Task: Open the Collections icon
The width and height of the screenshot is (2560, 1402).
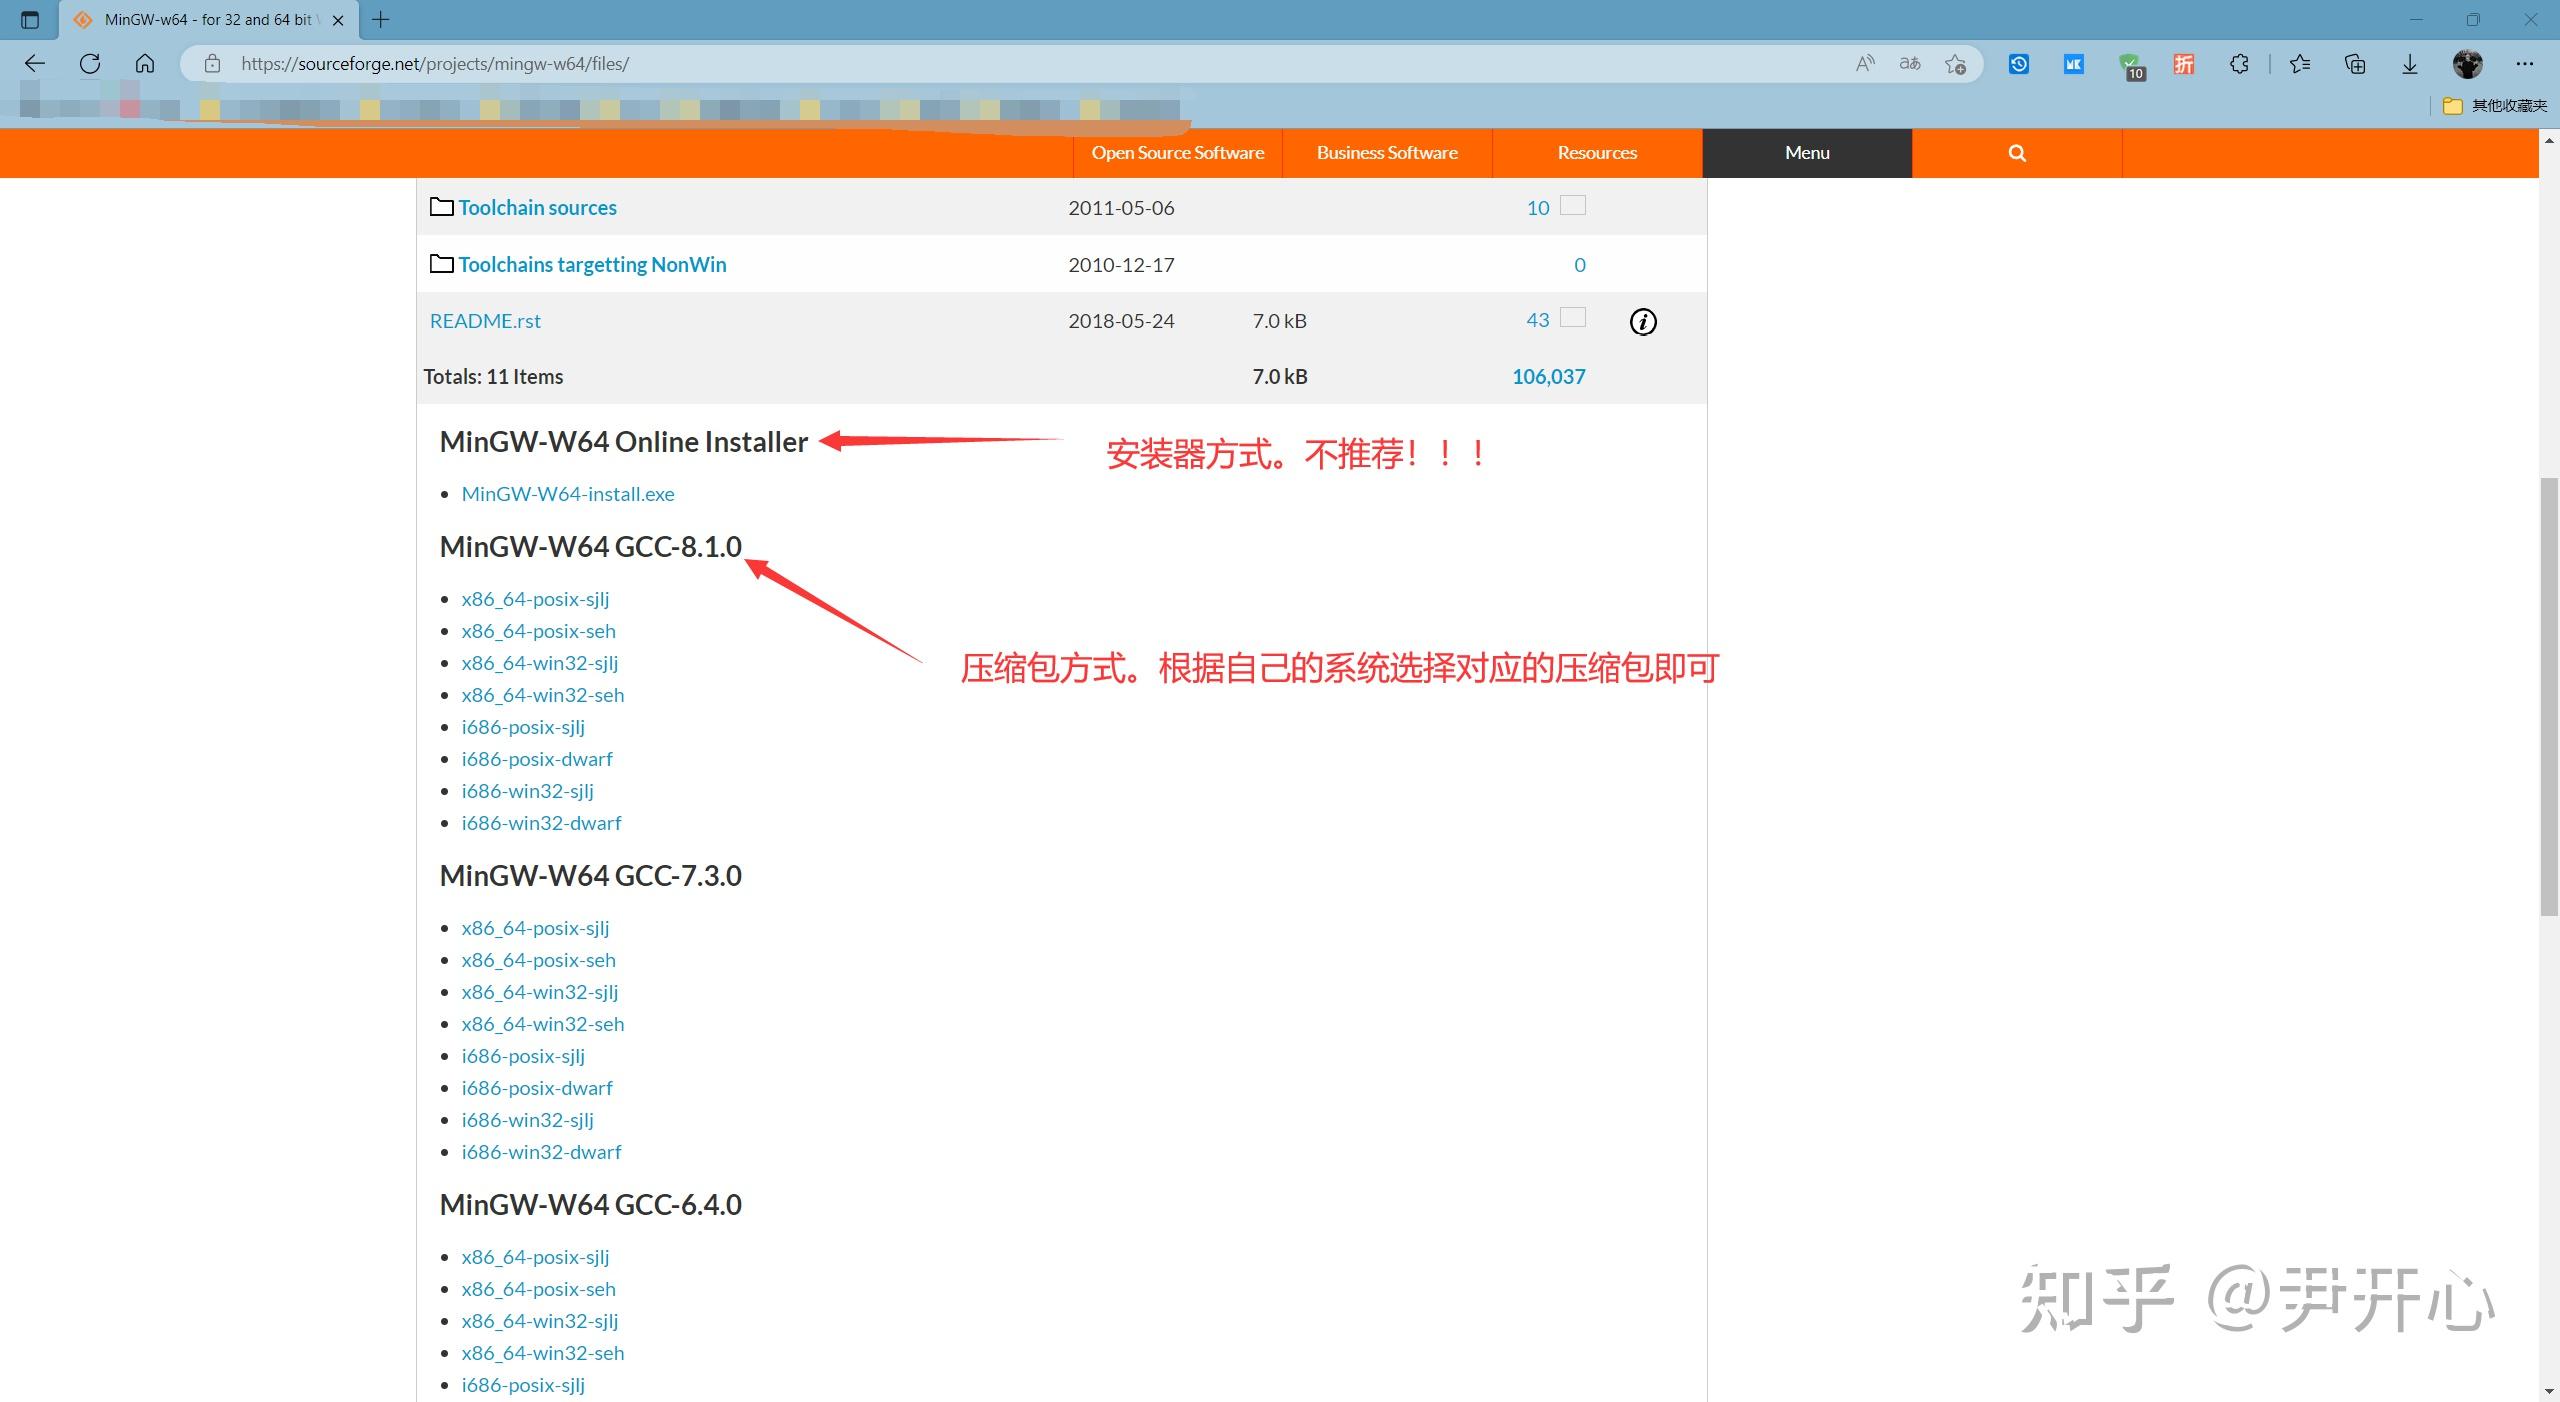Action: [x=2355, y=64]
